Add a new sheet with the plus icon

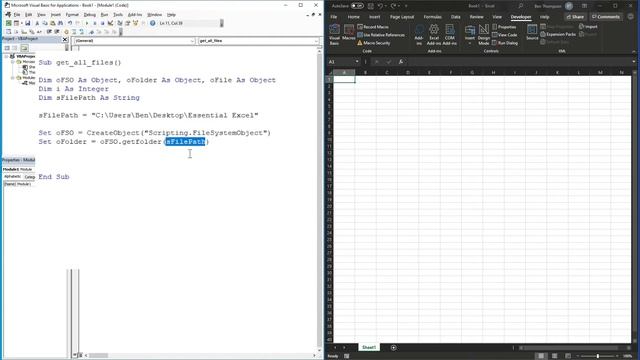[x=393, y=348]
